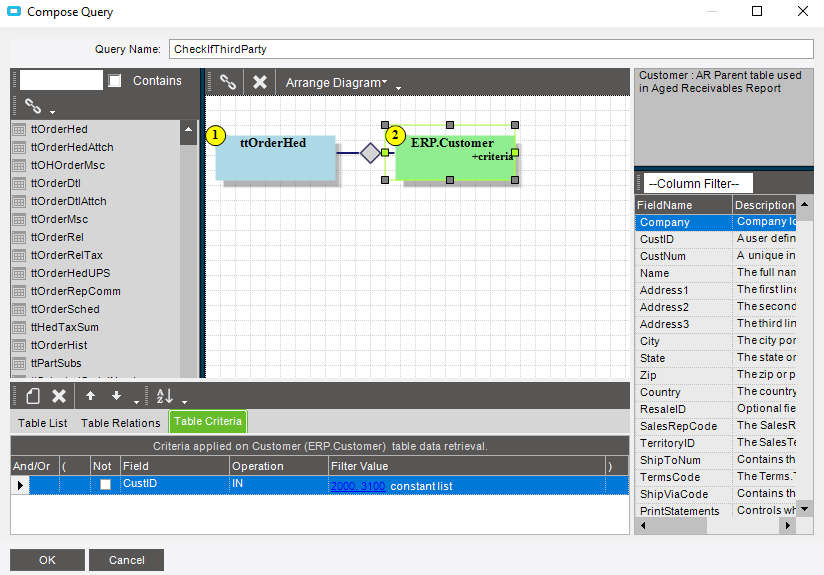Select the CustNum field row

click(715, 256)
